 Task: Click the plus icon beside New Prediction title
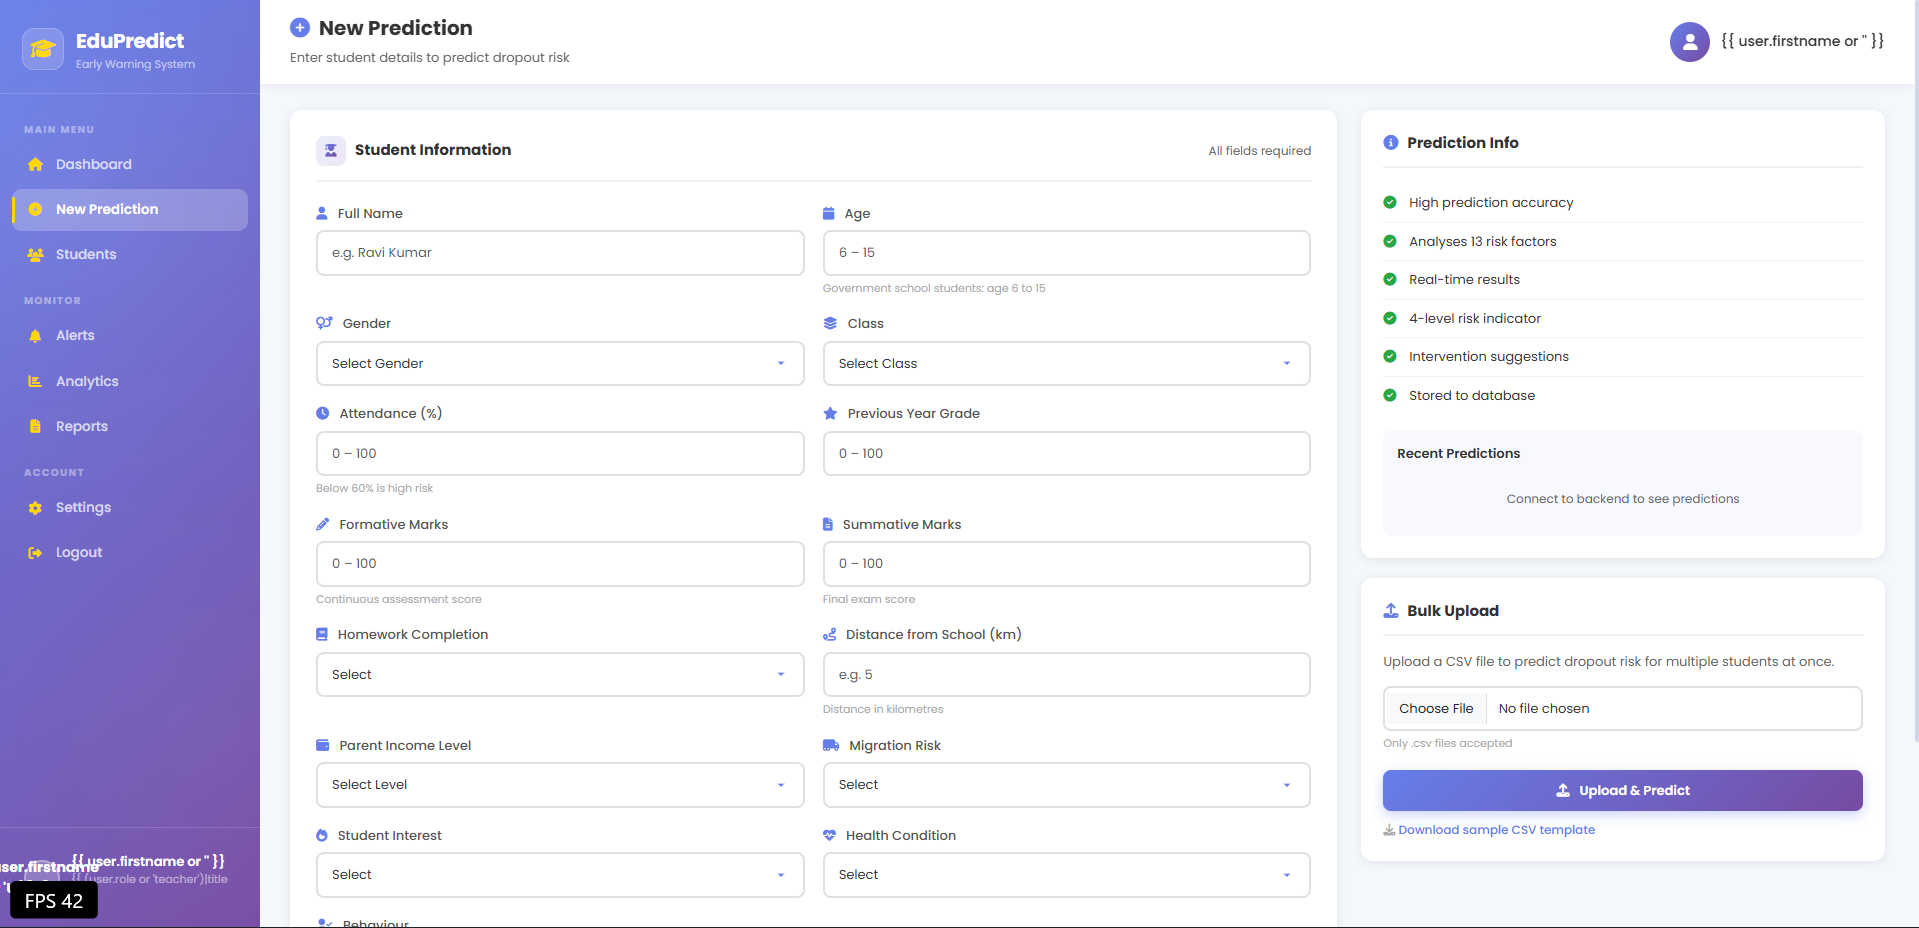click(x=299, y=28)
